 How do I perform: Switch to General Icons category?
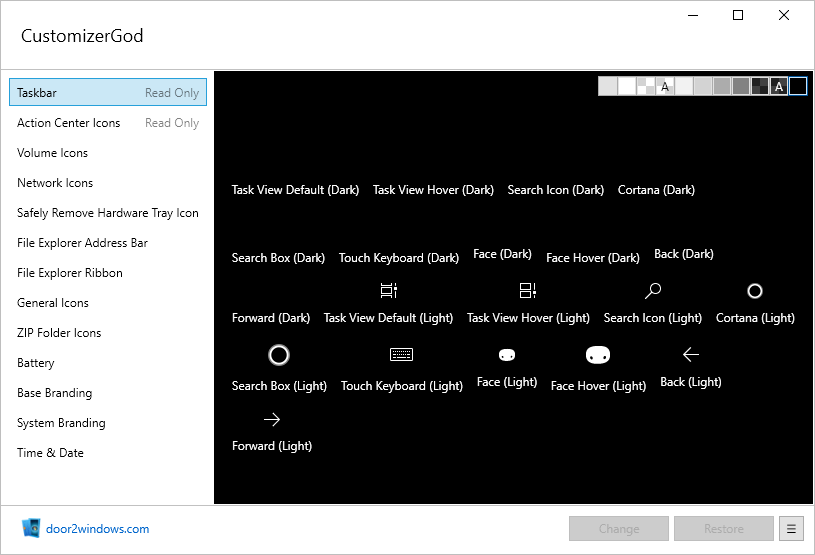point(108,303)
